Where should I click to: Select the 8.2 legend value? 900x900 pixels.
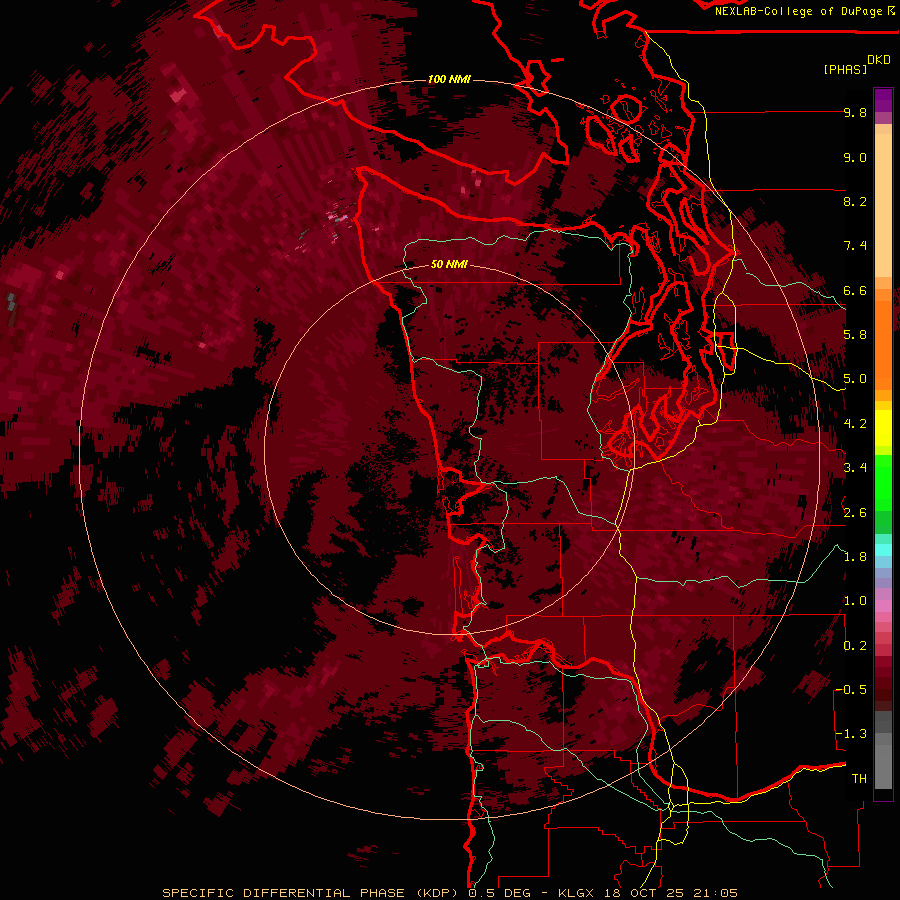tap(855, 201)
